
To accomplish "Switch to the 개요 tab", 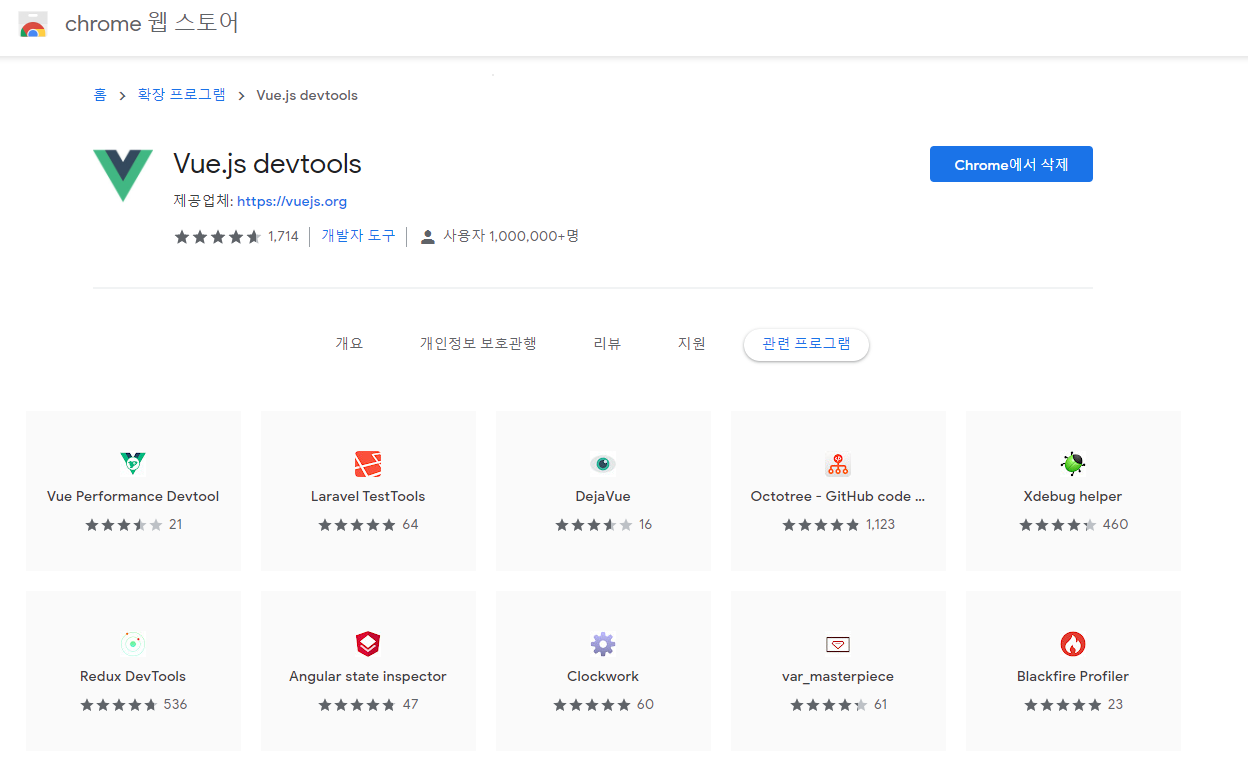I will (x=349, y=344).
